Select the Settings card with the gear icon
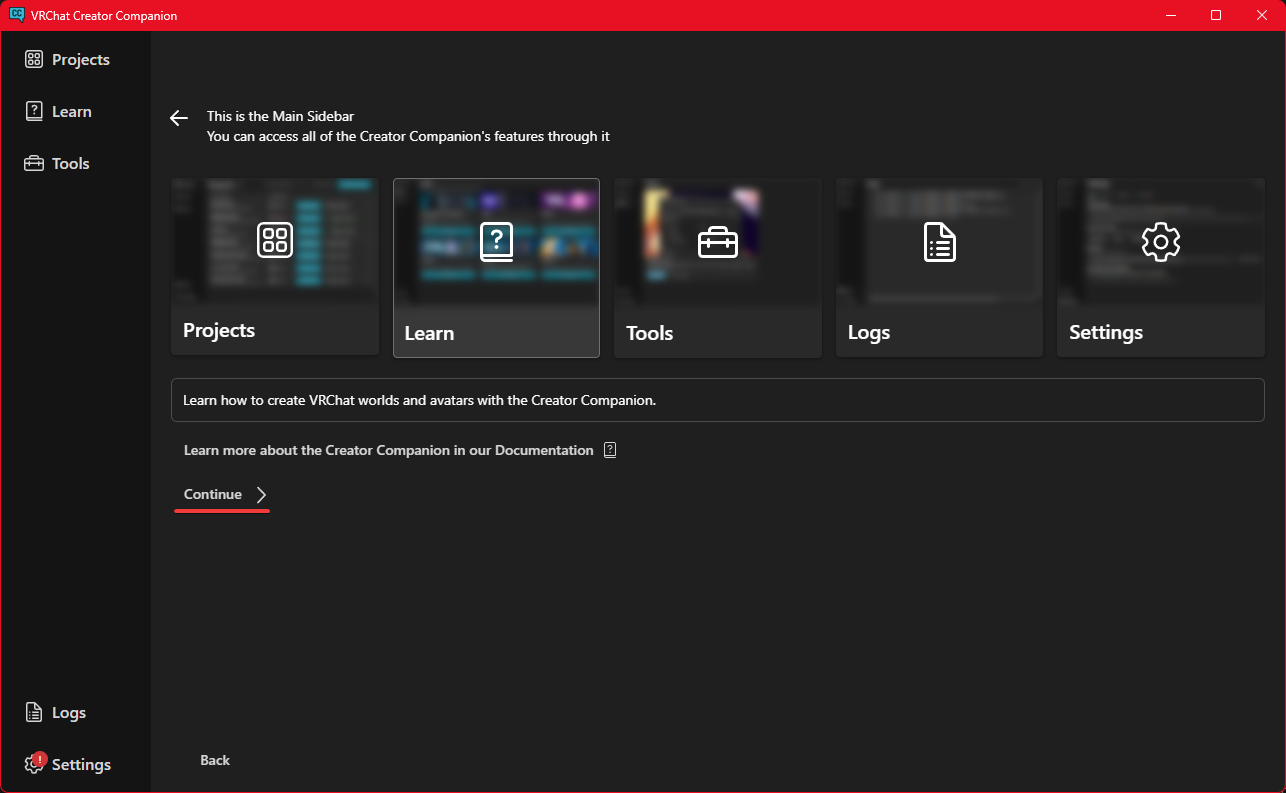The image size is (1286, 793). pos(1161,267)
